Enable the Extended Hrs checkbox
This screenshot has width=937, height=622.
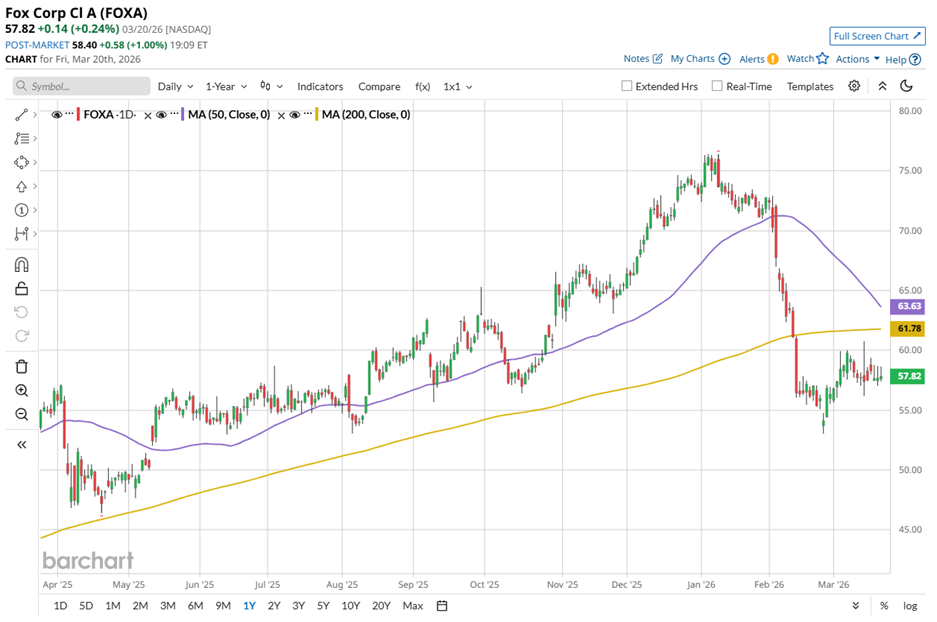627,86
